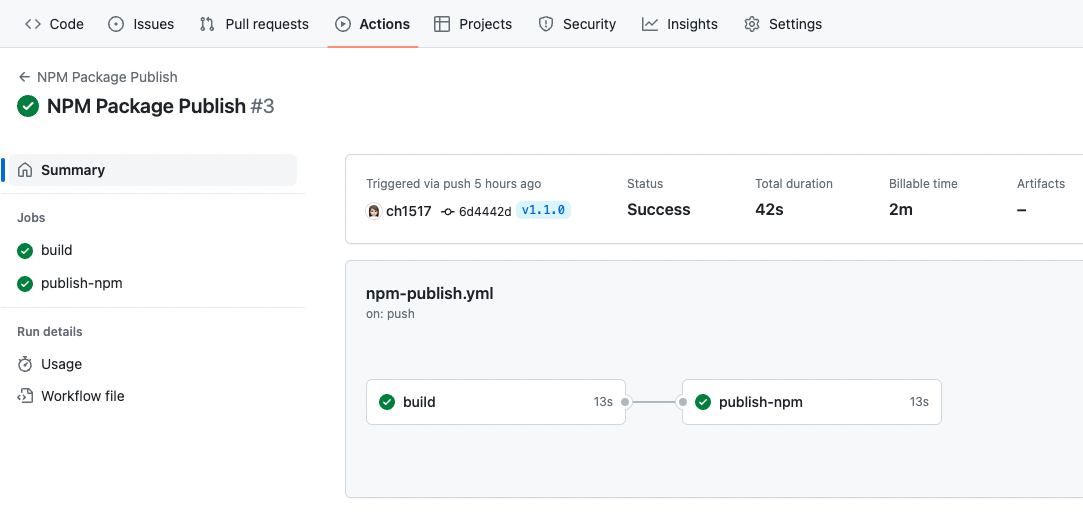Open commit 6d4442d
The width and height of the screenshot is (1083, 531).
pos(485,211)
